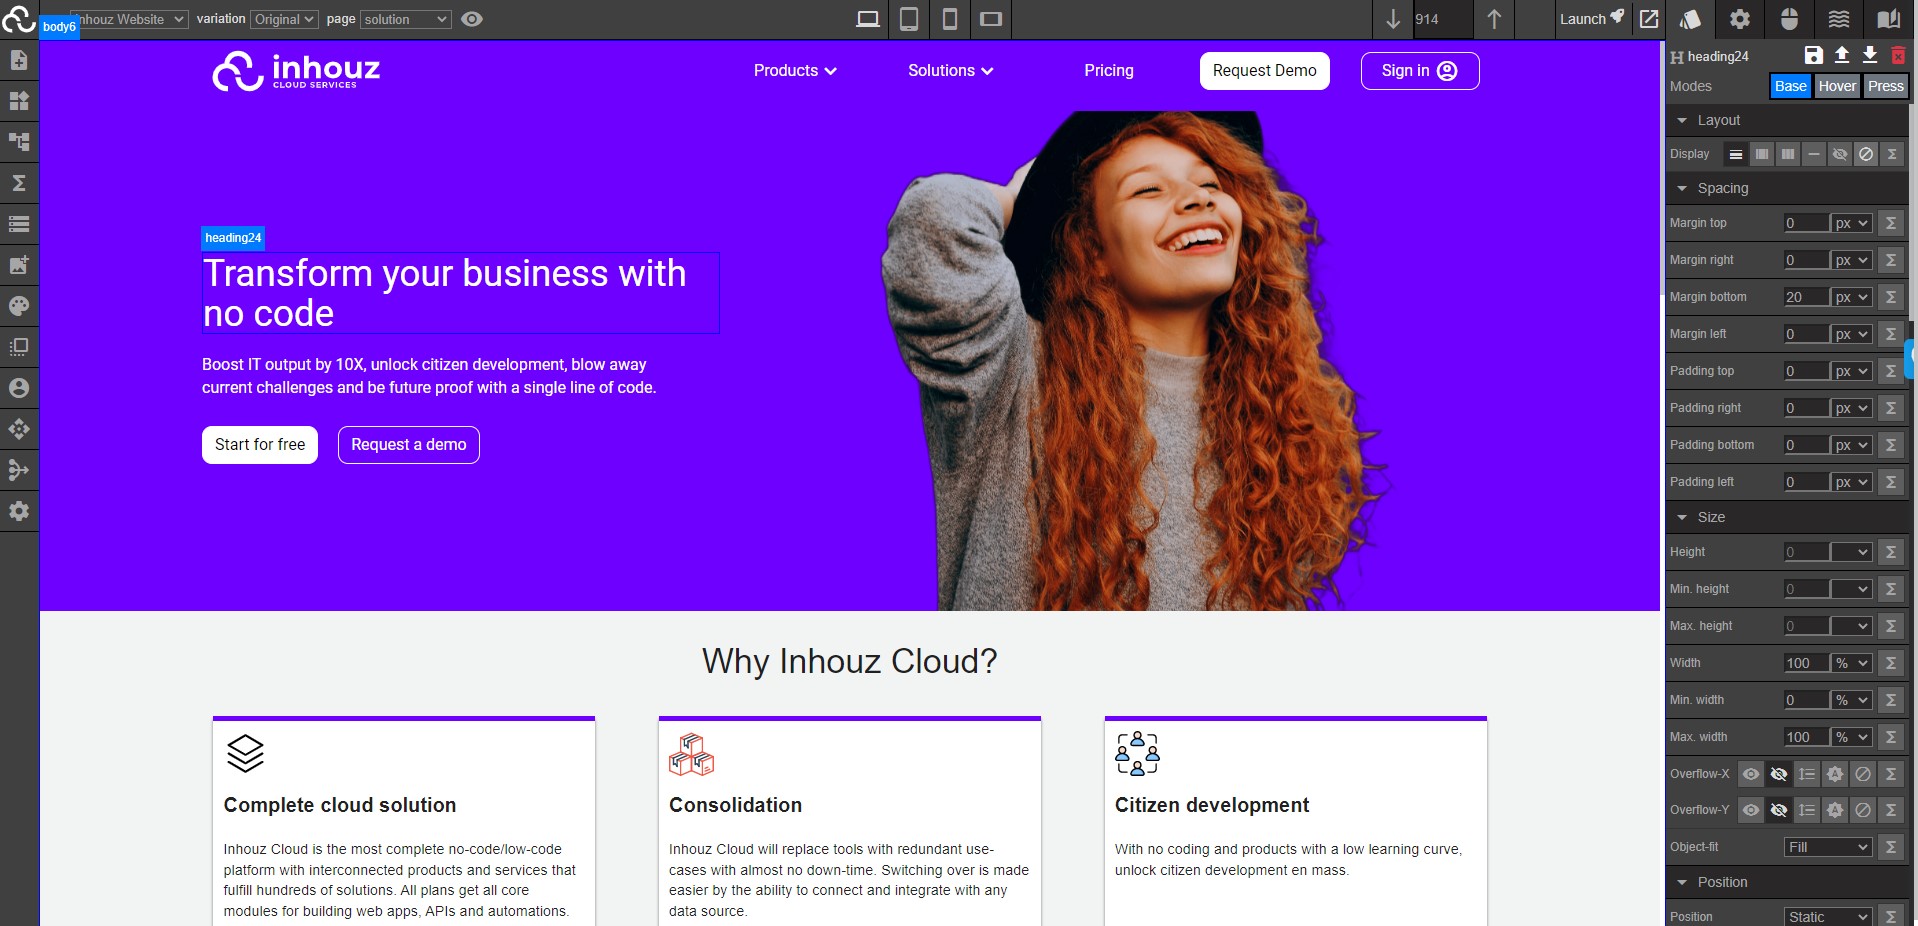Screen dimensions: 1918x926
Task: Change Margin bottom value of 20 in its input field
Action: pos(1805,297)
